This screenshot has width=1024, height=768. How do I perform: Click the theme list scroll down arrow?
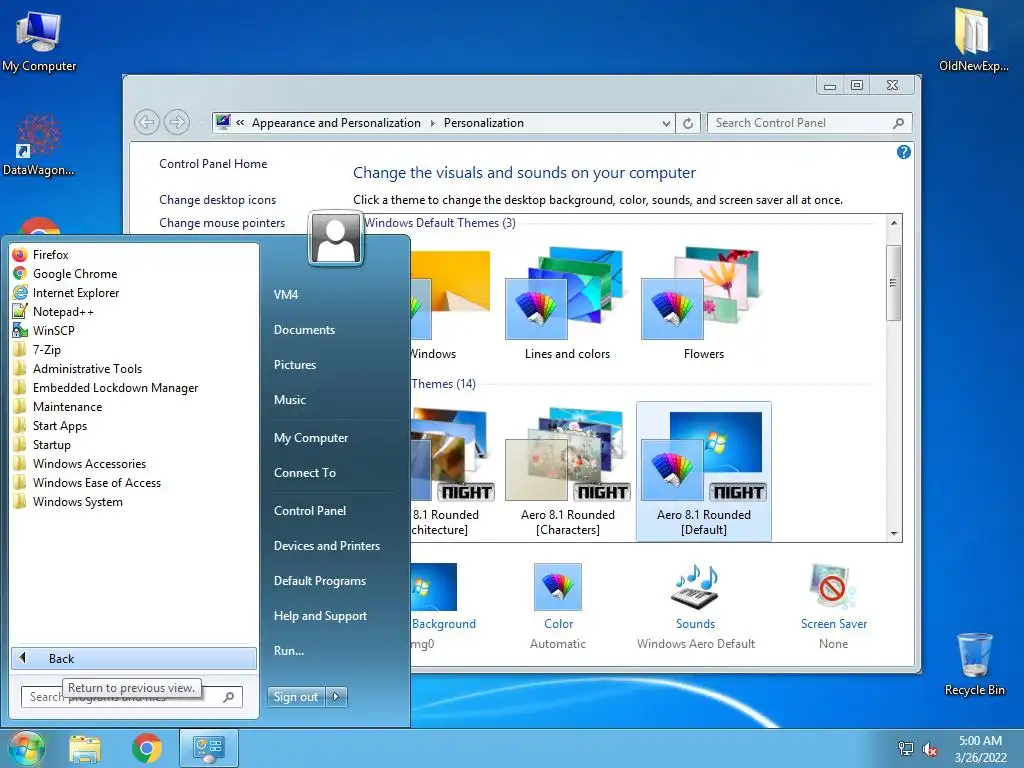click(894, 534)
